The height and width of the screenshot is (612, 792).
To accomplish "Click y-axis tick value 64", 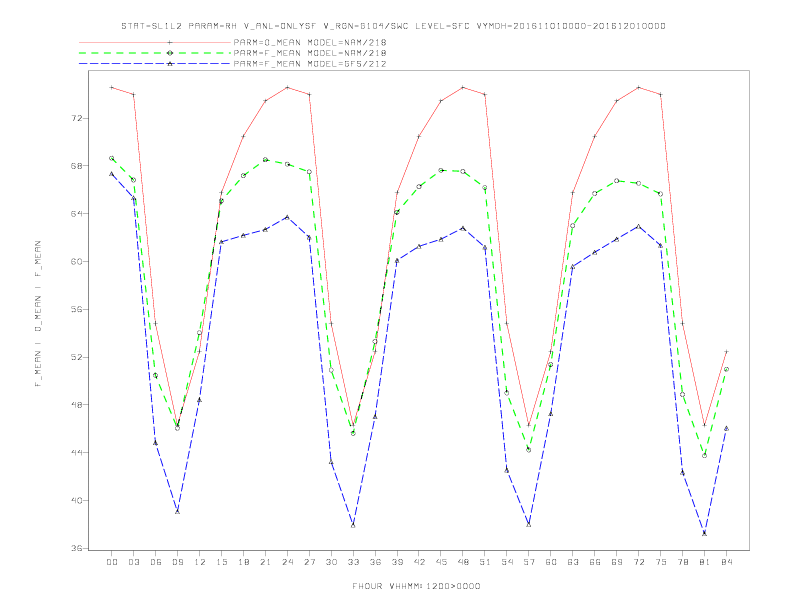I will click(76, 214).
